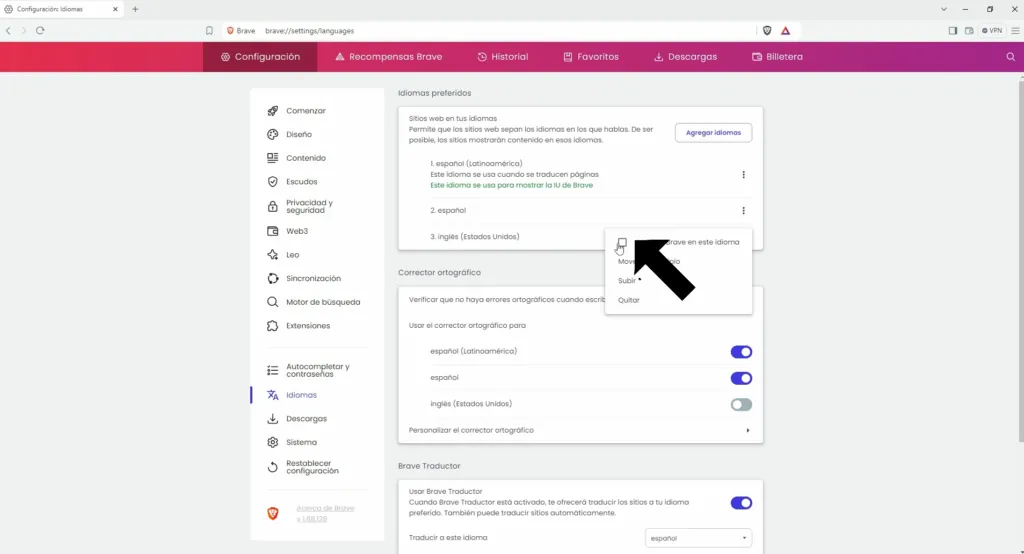The width and height of the screenshot is (1024, 554).
Task: Bookmark this page with the bookmark icon
Action: click(209, 31)
